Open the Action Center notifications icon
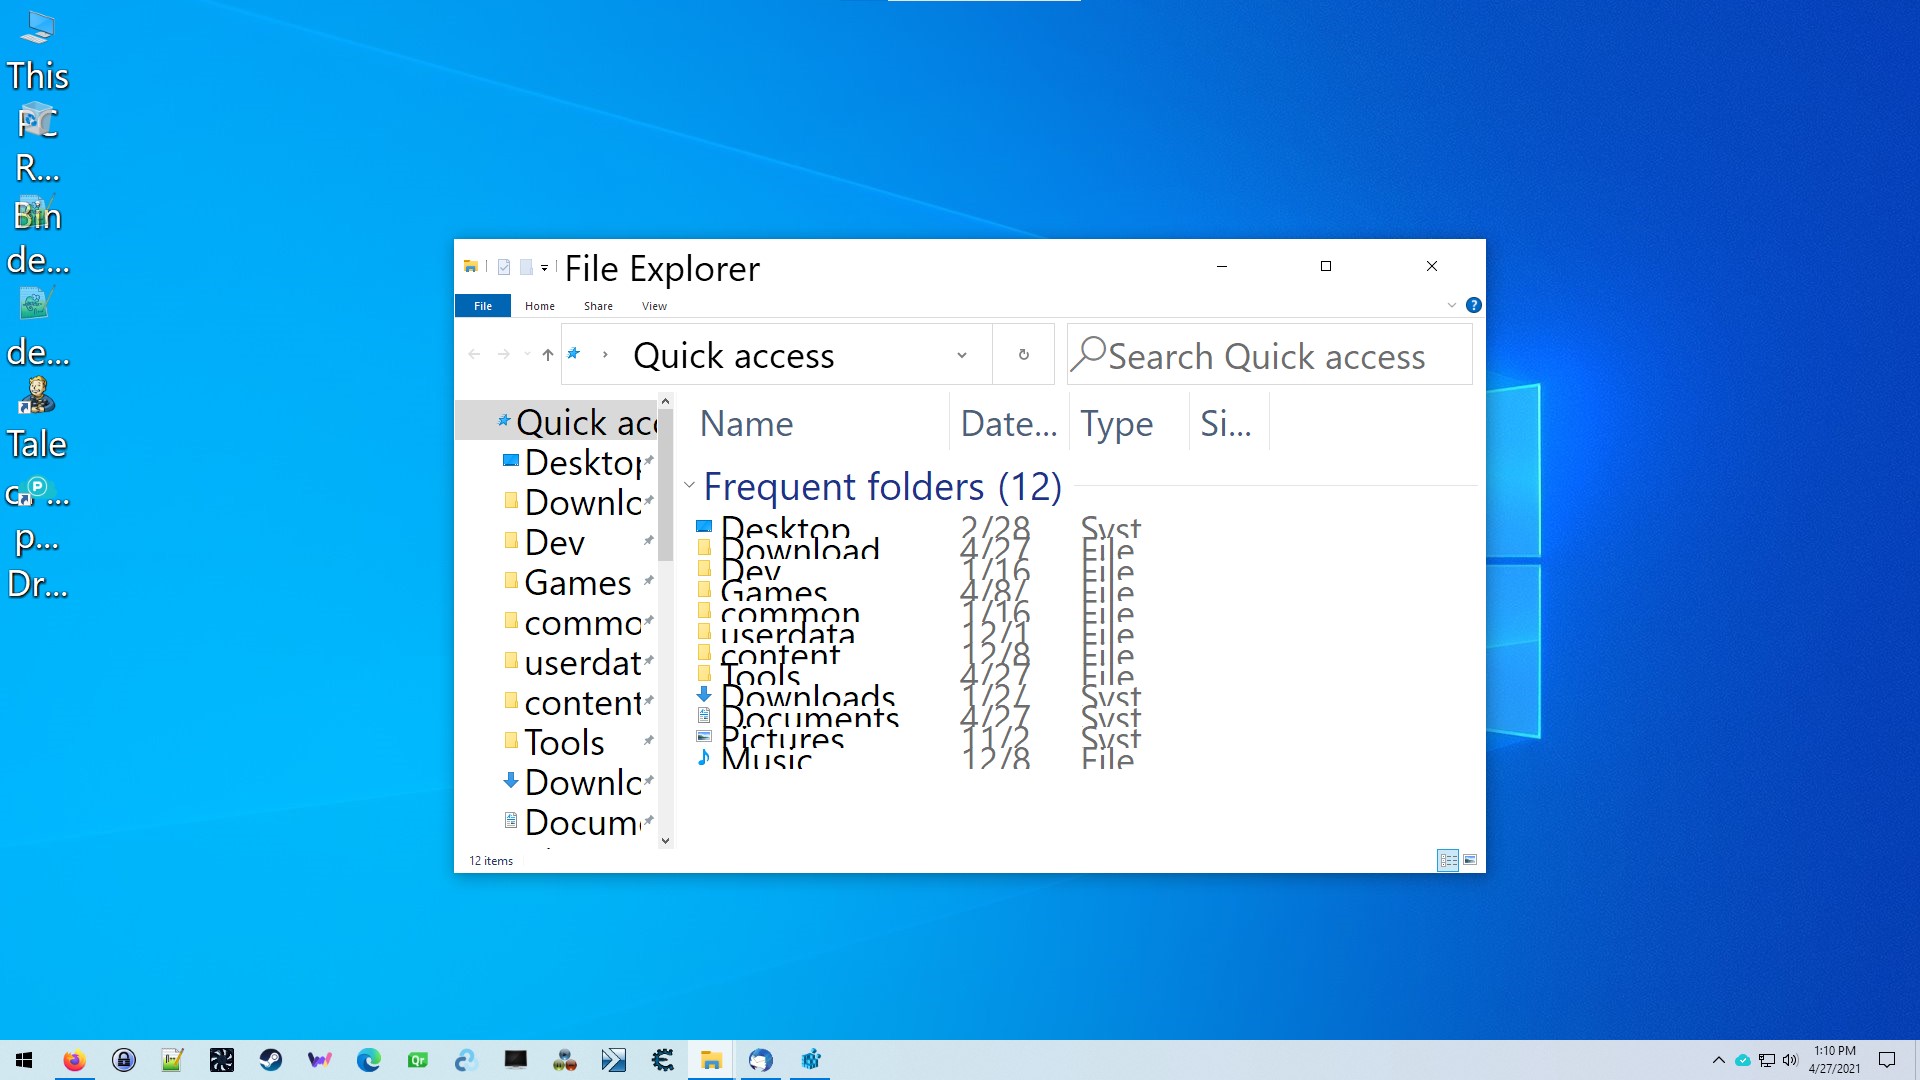Viewport: 1920px width, 1080px height. point(1887,1060)
